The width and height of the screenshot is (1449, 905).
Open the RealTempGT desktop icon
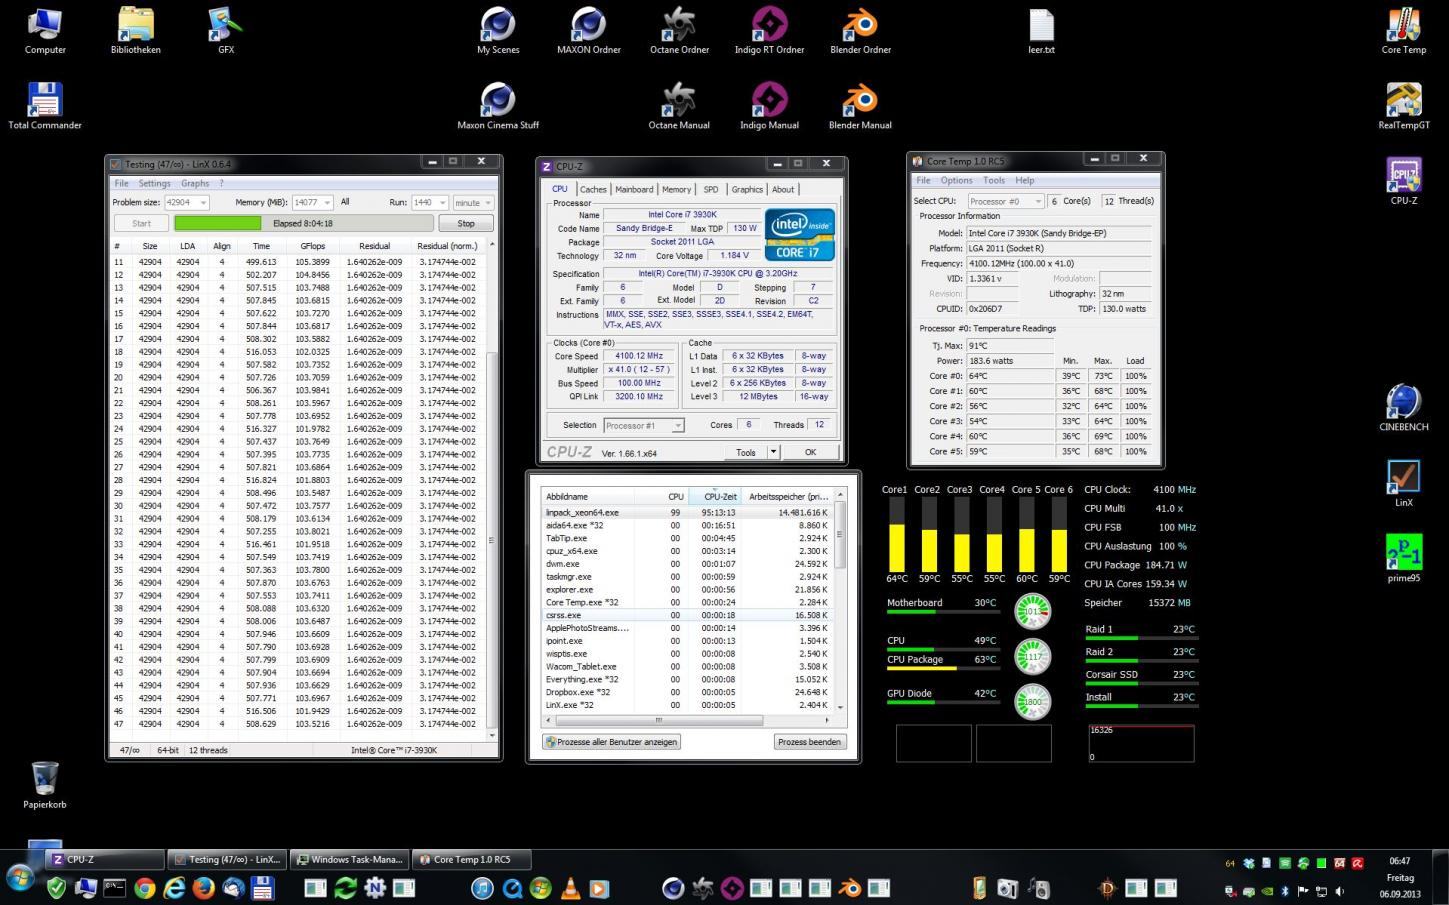click(1403, 106)
